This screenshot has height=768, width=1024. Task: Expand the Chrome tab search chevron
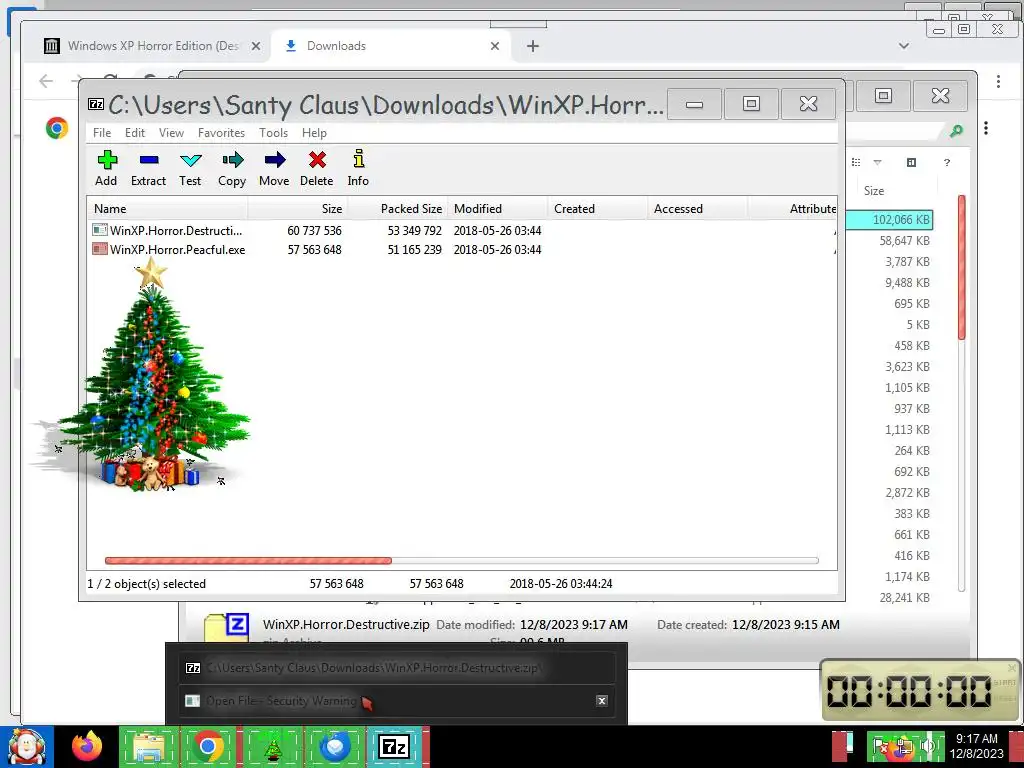point(904,46)
